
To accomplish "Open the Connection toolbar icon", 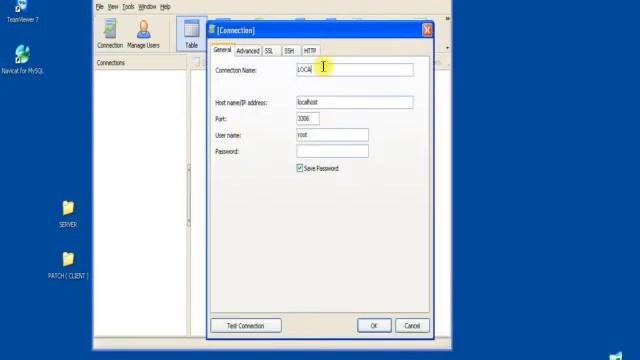I will (x=110, y=33).
